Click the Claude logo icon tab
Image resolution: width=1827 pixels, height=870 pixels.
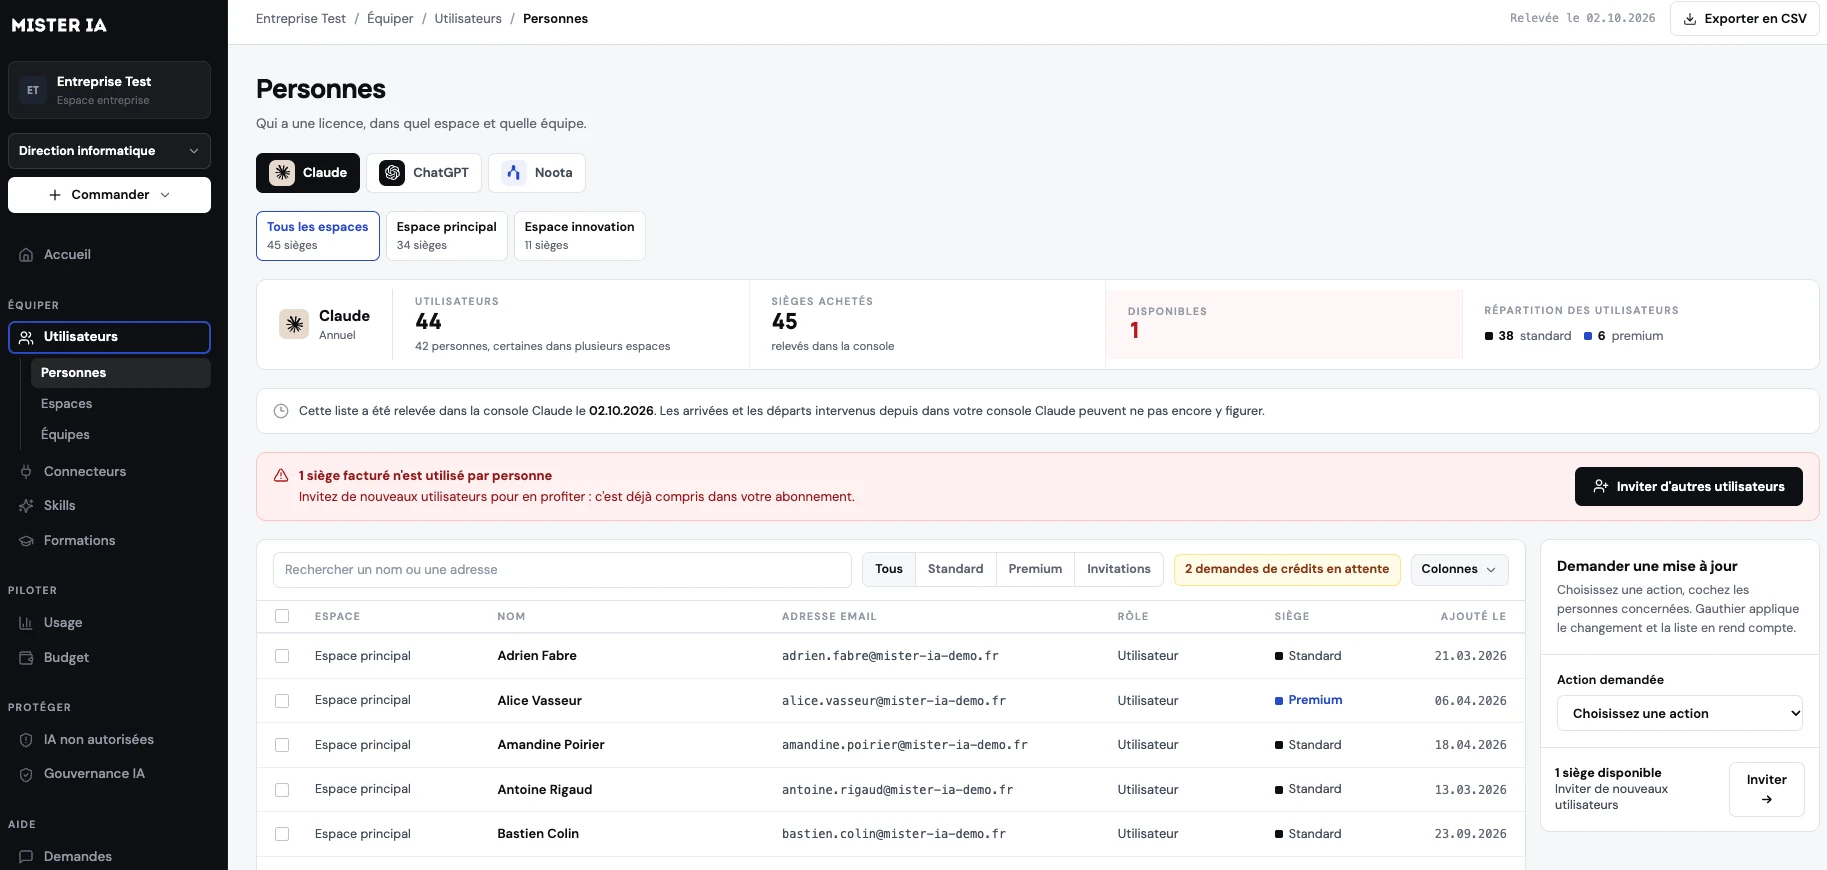282,173
